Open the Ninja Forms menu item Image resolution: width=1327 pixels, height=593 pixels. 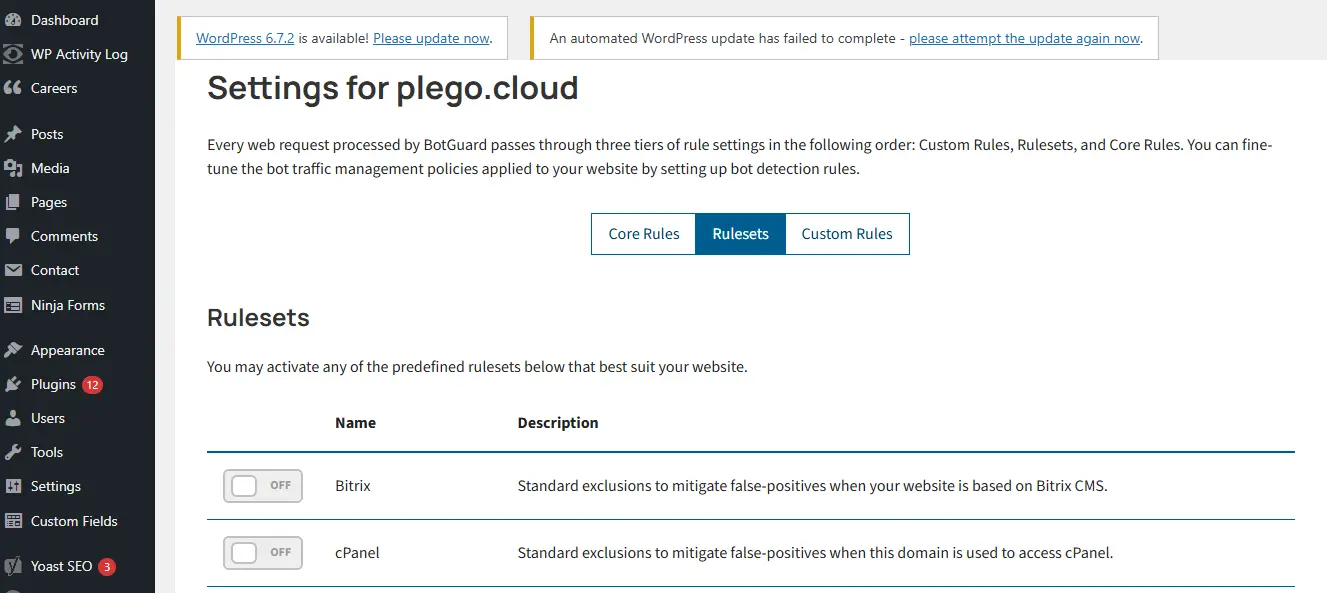pyautogui.click(x=68, y=305)
